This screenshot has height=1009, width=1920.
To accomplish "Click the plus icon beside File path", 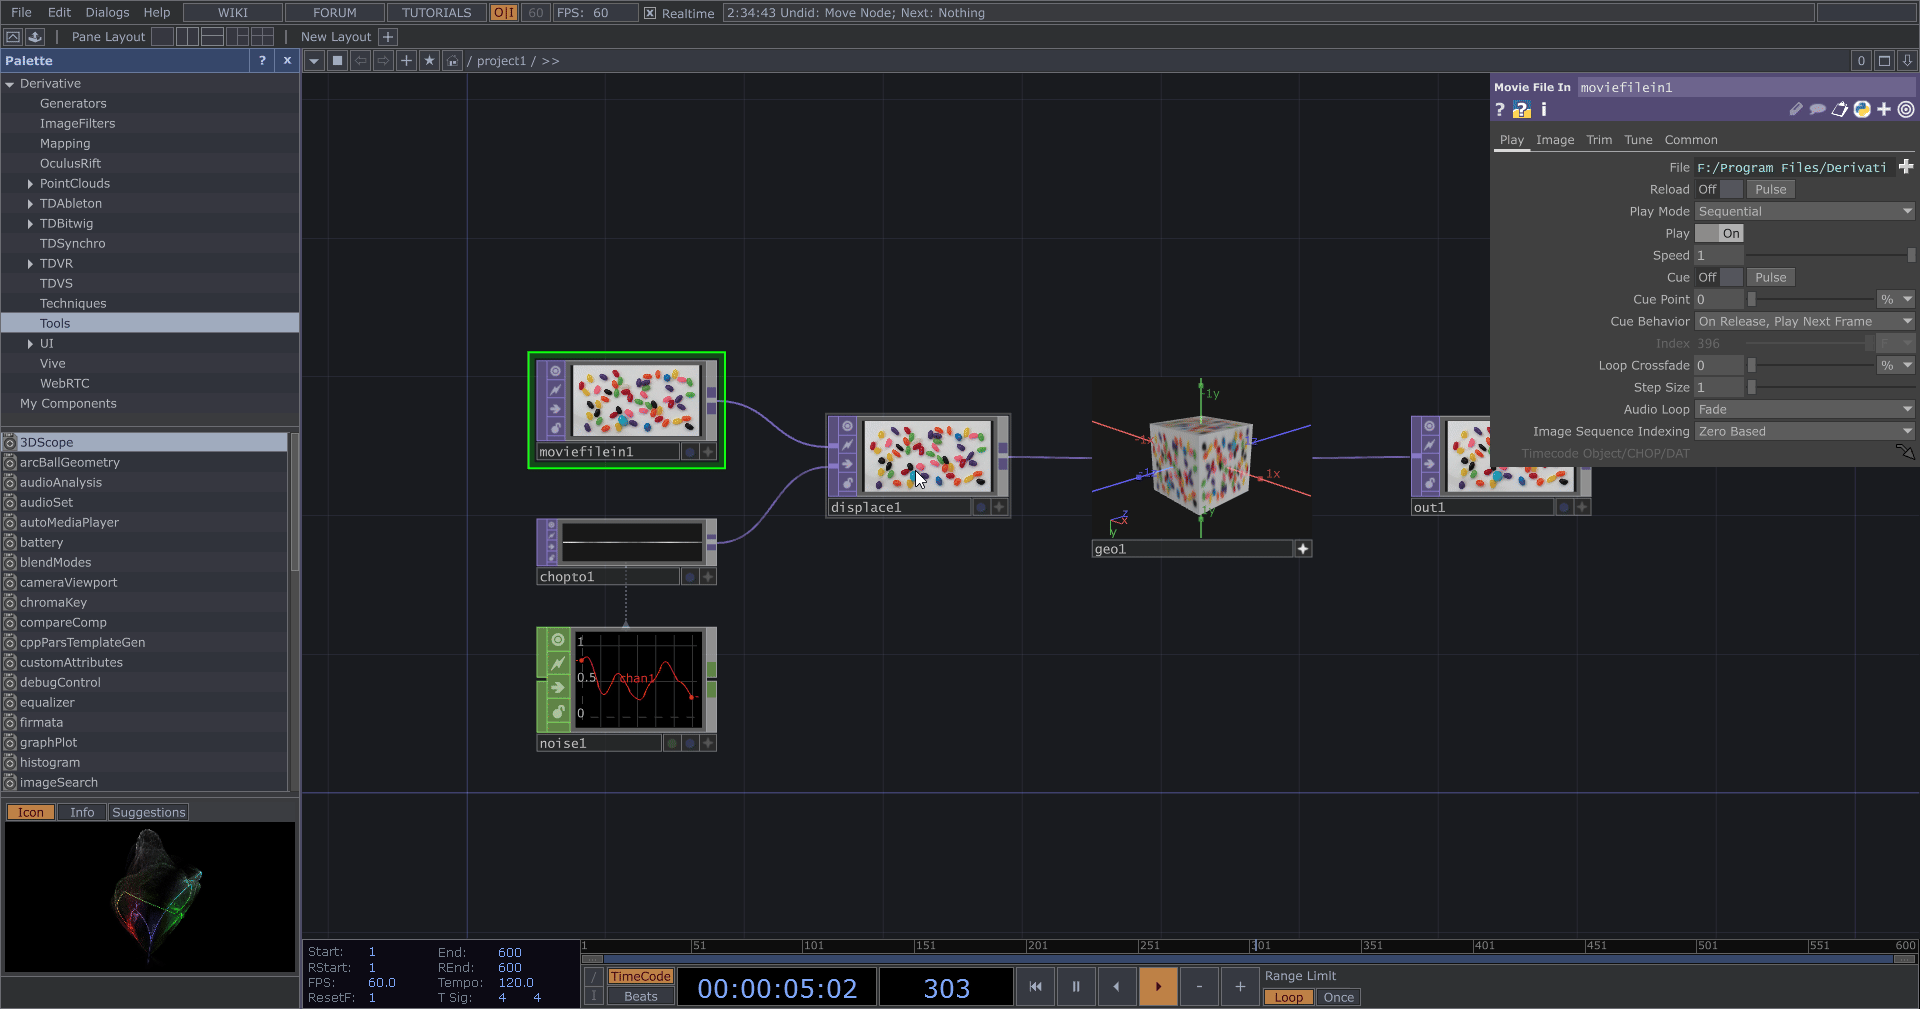I will [x=1905, y=167].
